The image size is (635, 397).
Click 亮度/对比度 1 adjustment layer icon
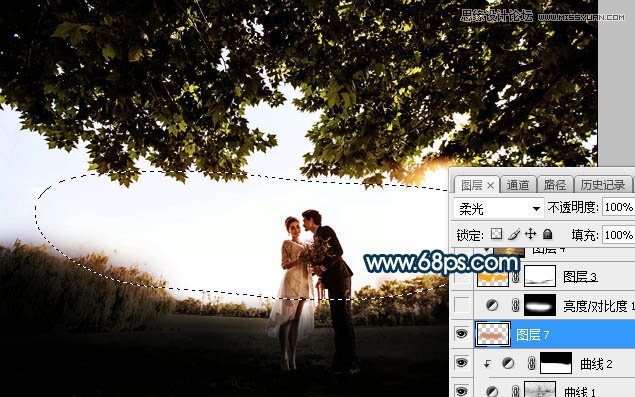(x=492, y=305)
